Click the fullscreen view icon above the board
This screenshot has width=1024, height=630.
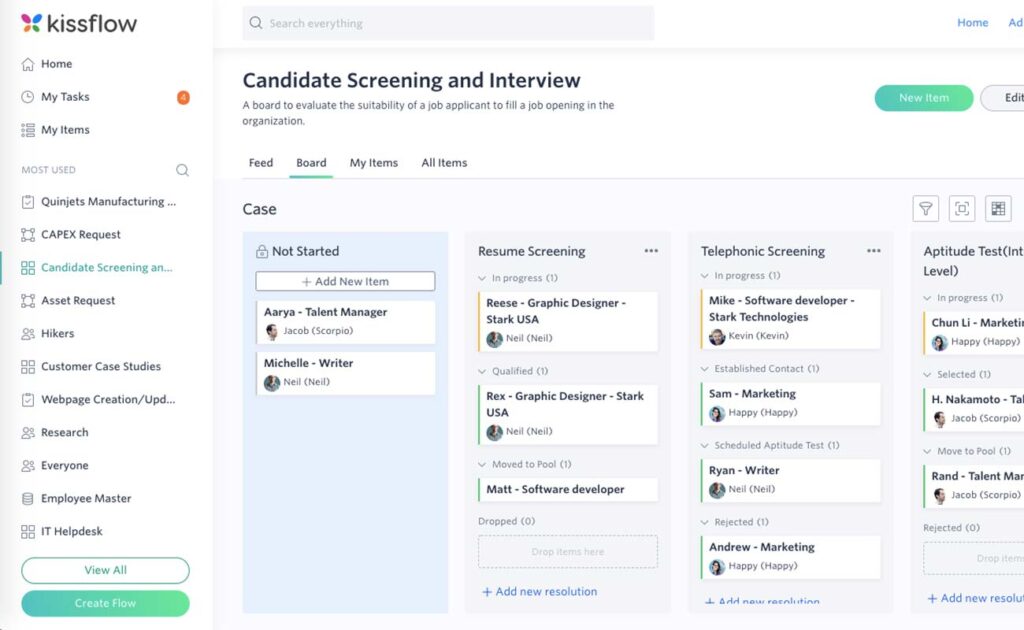point(962,208)
